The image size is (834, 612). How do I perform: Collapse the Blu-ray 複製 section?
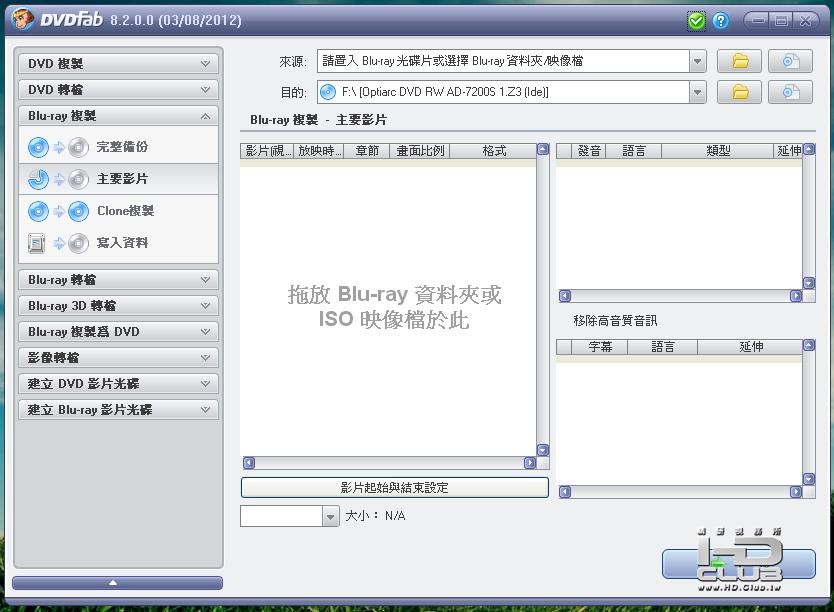point(119,115)
